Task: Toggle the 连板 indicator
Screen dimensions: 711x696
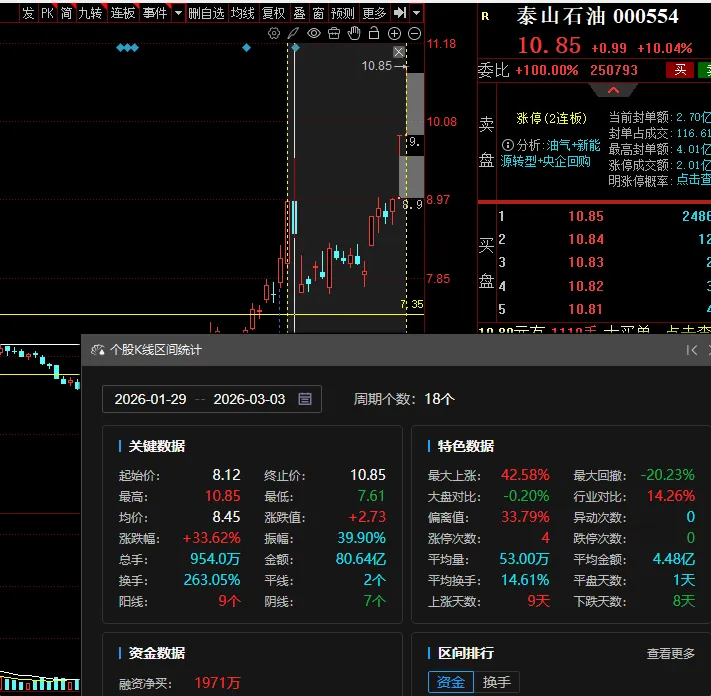Action: (123, 13)
